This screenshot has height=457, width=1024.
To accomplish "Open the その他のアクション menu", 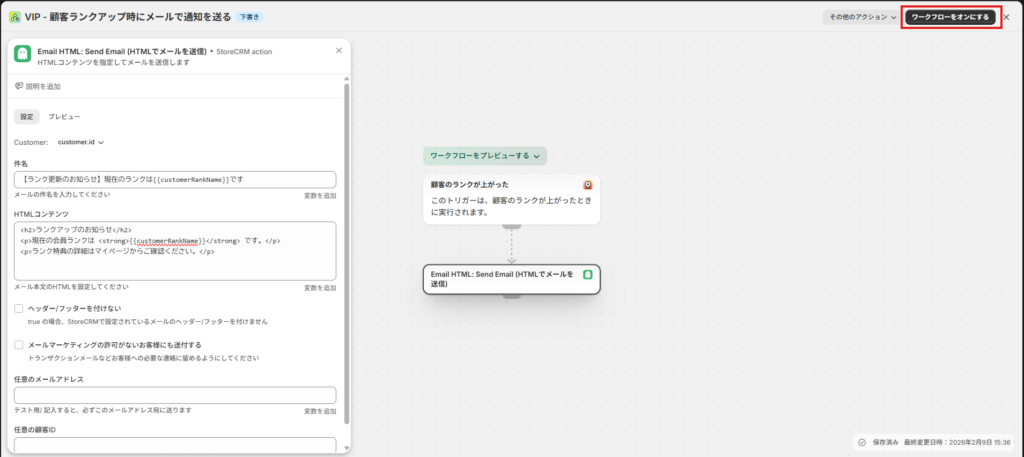I will (x=860, y=17).
